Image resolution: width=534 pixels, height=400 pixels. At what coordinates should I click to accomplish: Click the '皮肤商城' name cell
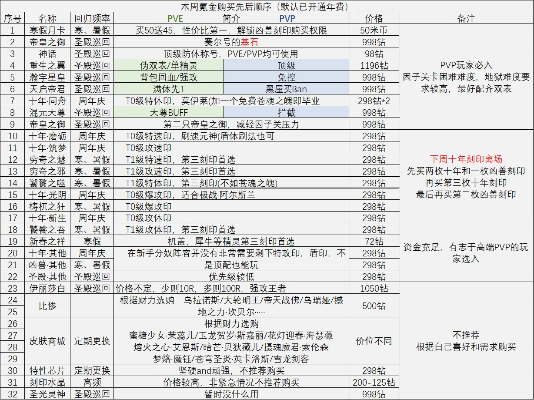coord(47,341)
